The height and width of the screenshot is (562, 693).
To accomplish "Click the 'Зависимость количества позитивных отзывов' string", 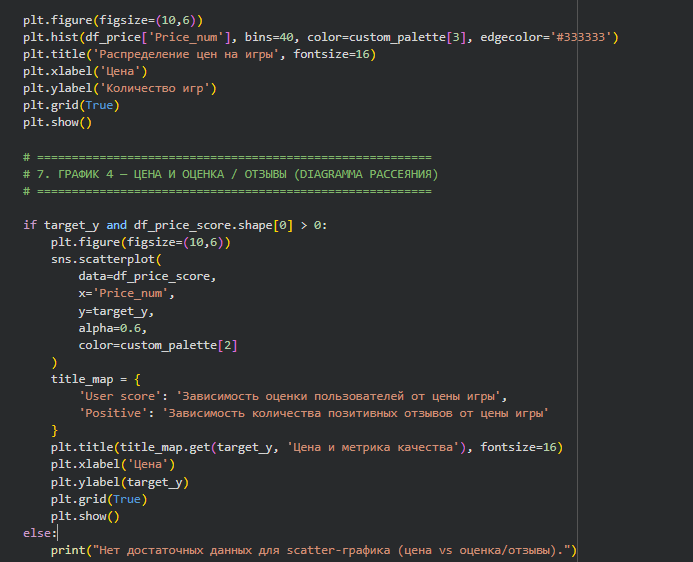I will pyautogui.click(x=355, y=414).
